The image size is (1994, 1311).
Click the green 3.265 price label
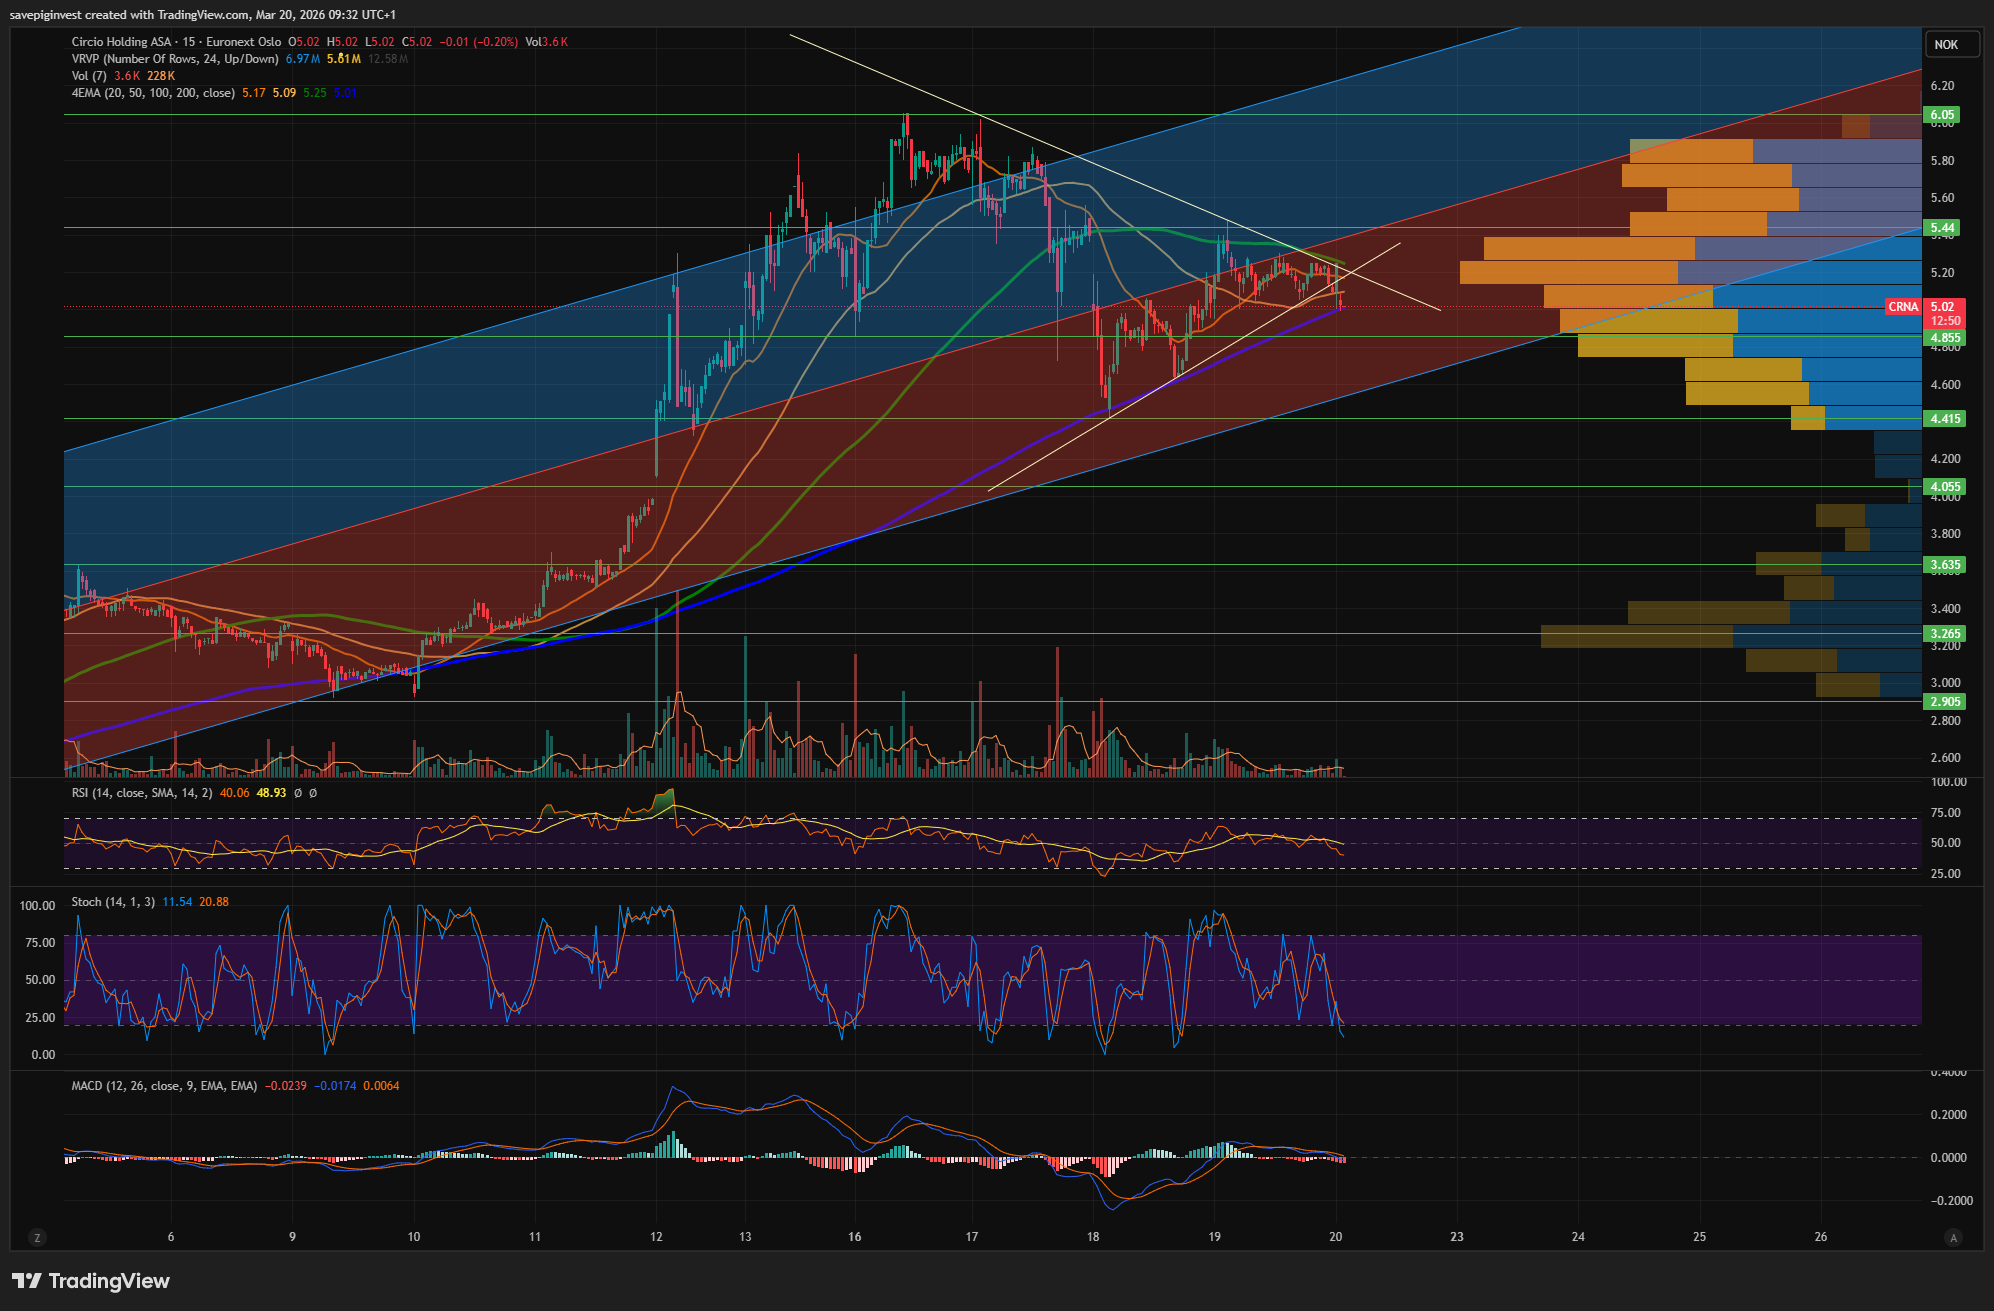tap(1945, 634)
